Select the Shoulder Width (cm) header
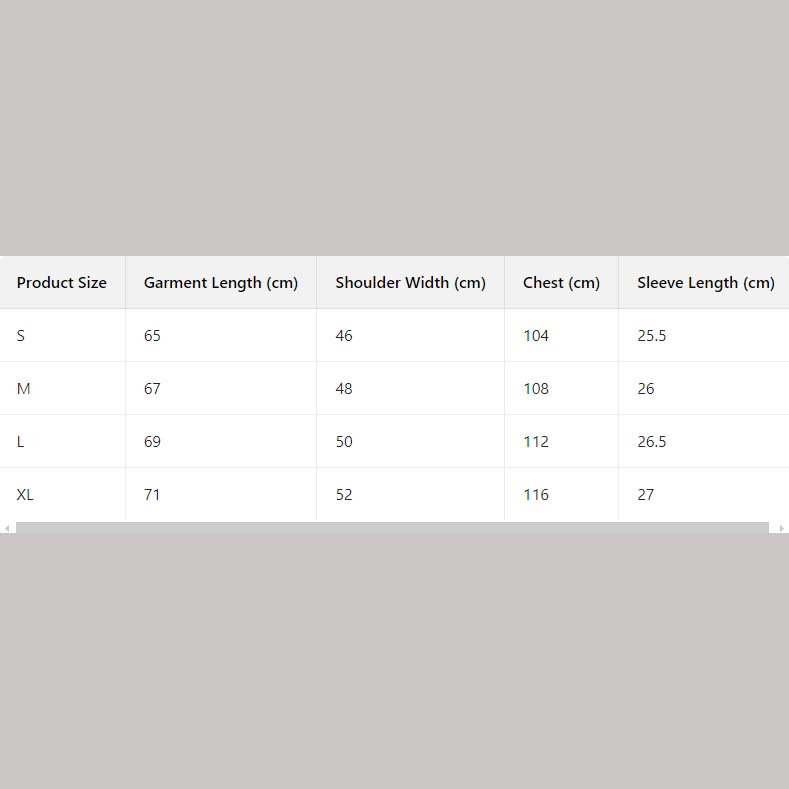 [410, 283]
